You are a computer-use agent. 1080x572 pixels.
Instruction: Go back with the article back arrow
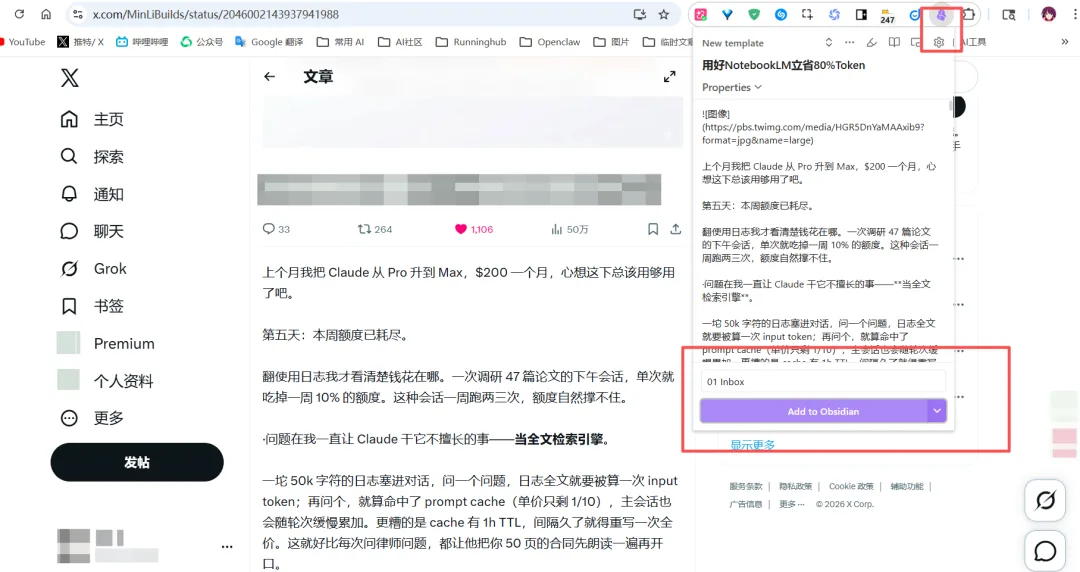pos(269,76)
